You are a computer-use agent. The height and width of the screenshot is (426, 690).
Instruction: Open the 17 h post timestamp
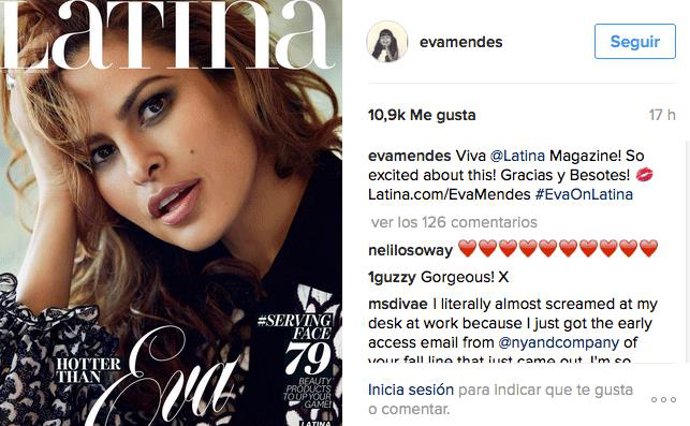coord(662,115)
